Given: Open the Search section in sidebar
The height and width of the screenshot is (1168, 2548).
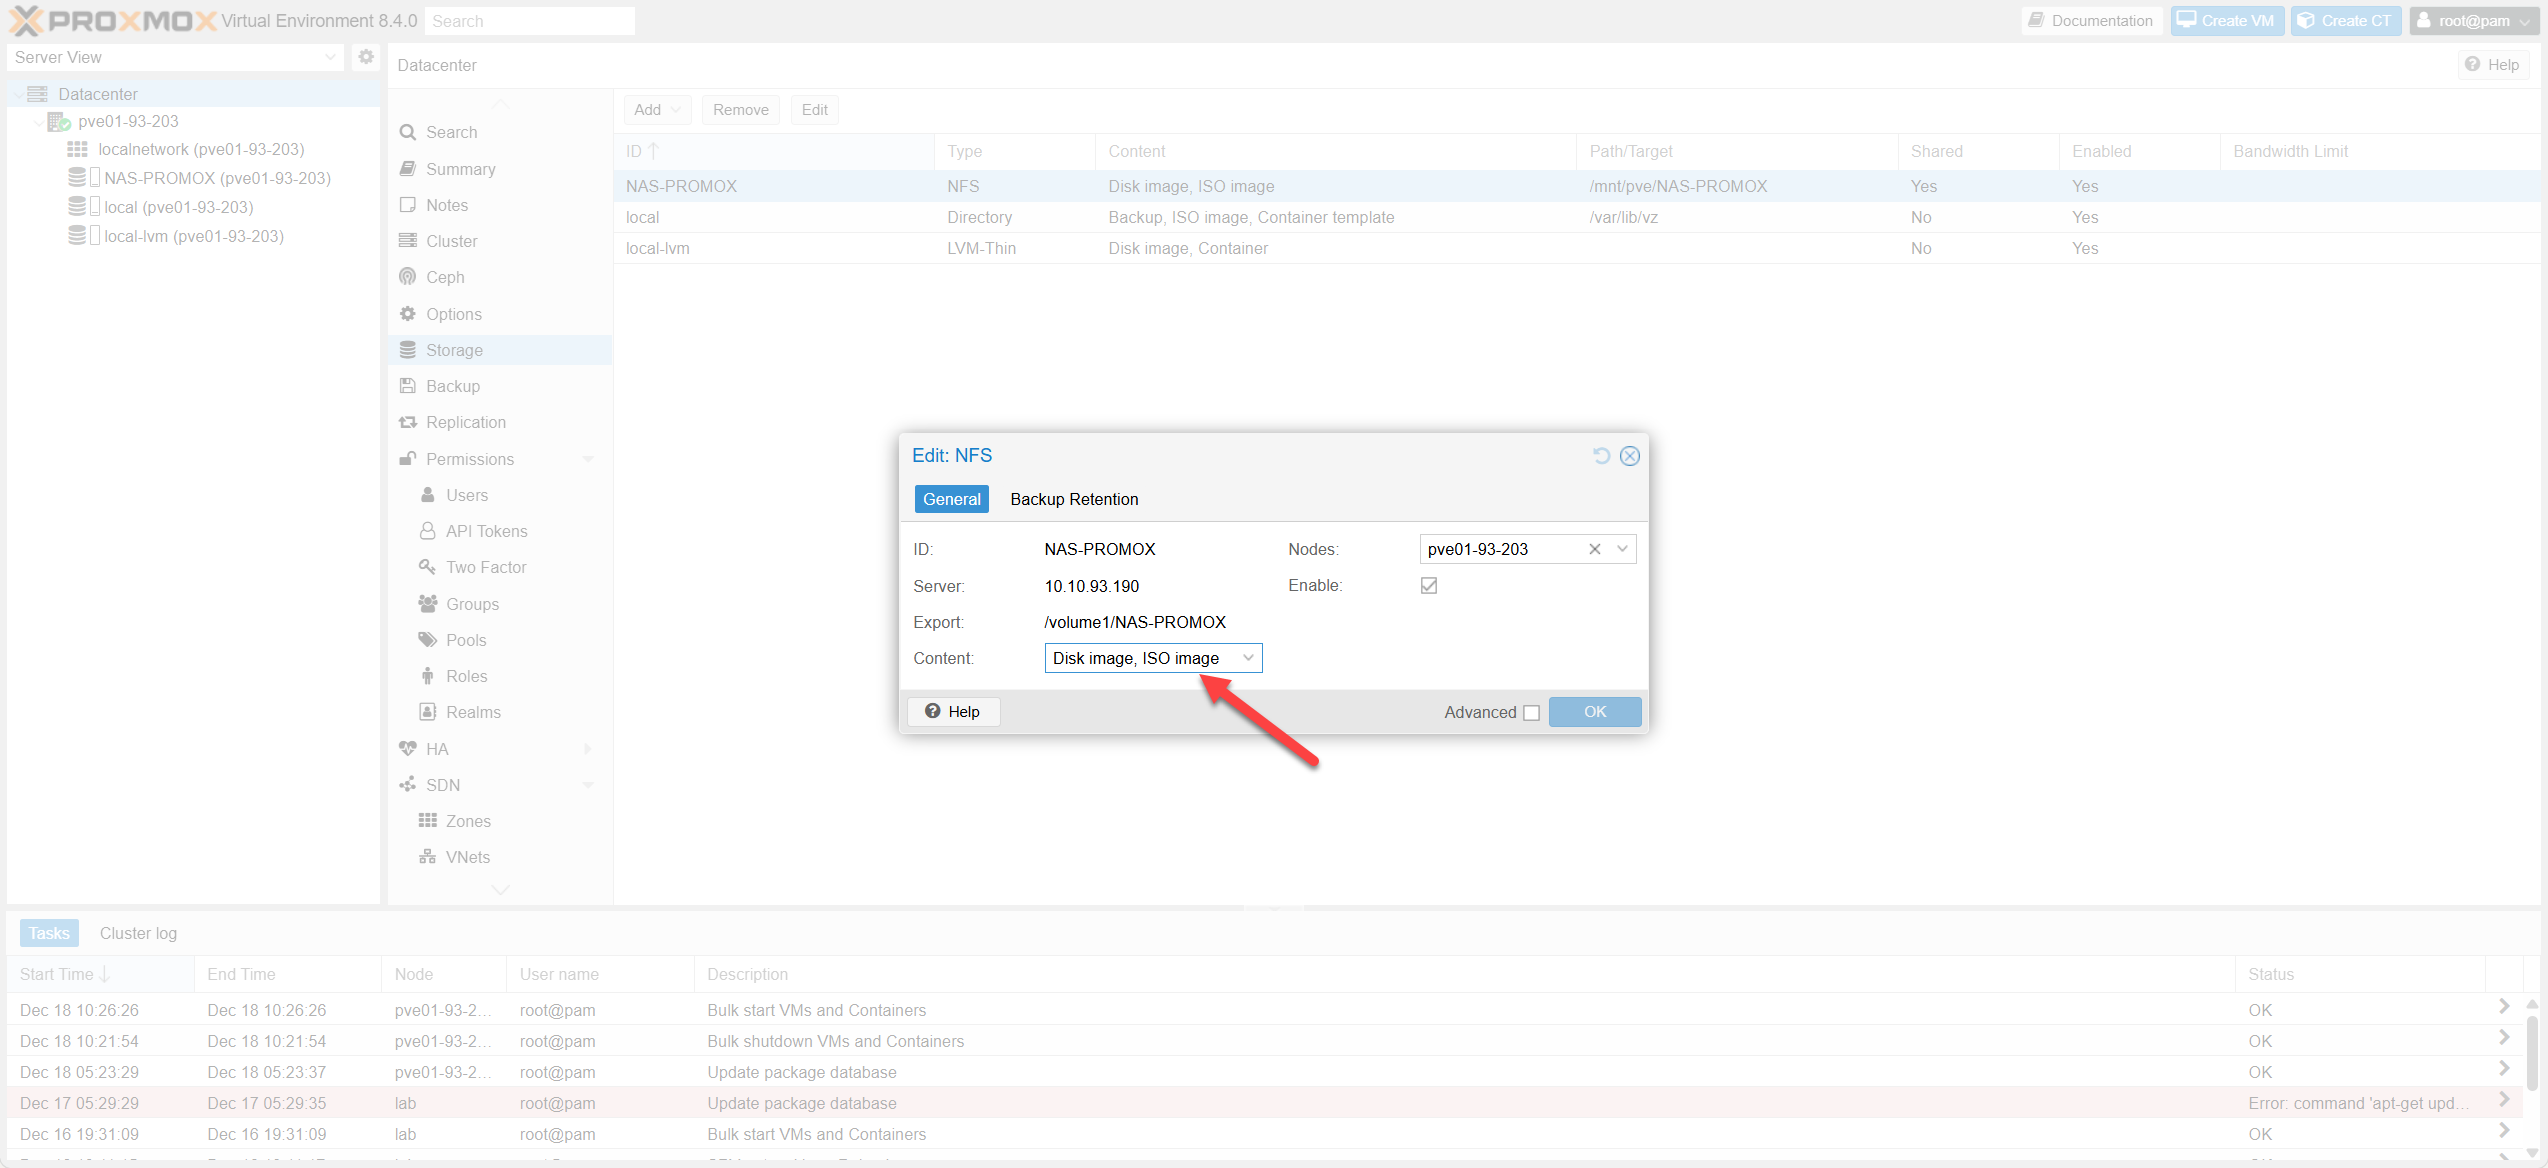Looking at the screenshot, I should point(450,131).
